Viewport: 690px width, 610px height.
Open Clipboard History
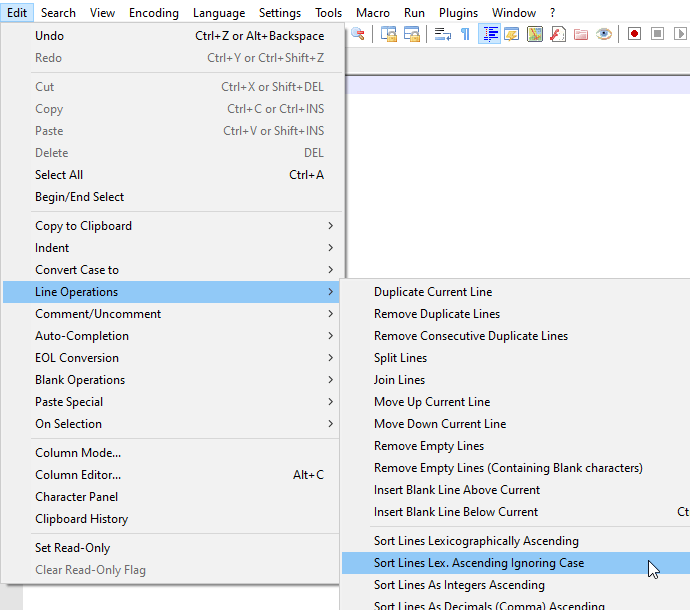pos(171,519)
